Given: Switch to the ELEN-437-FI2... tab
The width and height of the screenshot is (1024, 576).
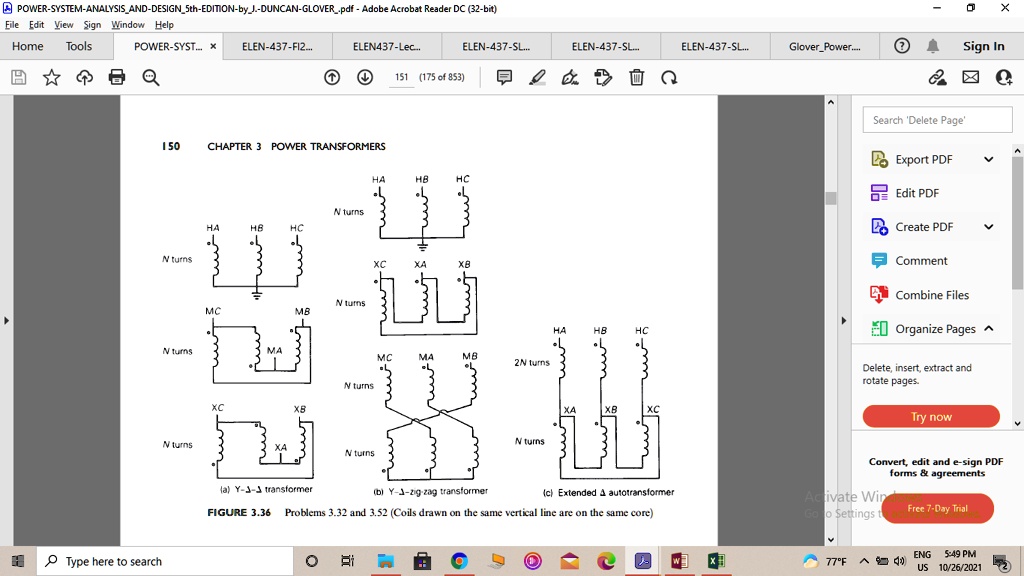Looking at the screenshot, I should [x=277, y=46].
